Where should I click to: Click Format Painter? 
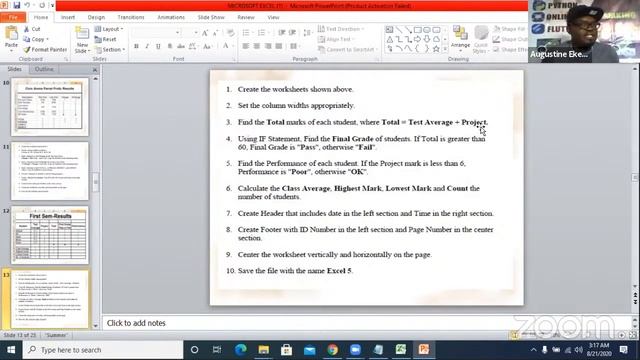[x=45, y=49]
